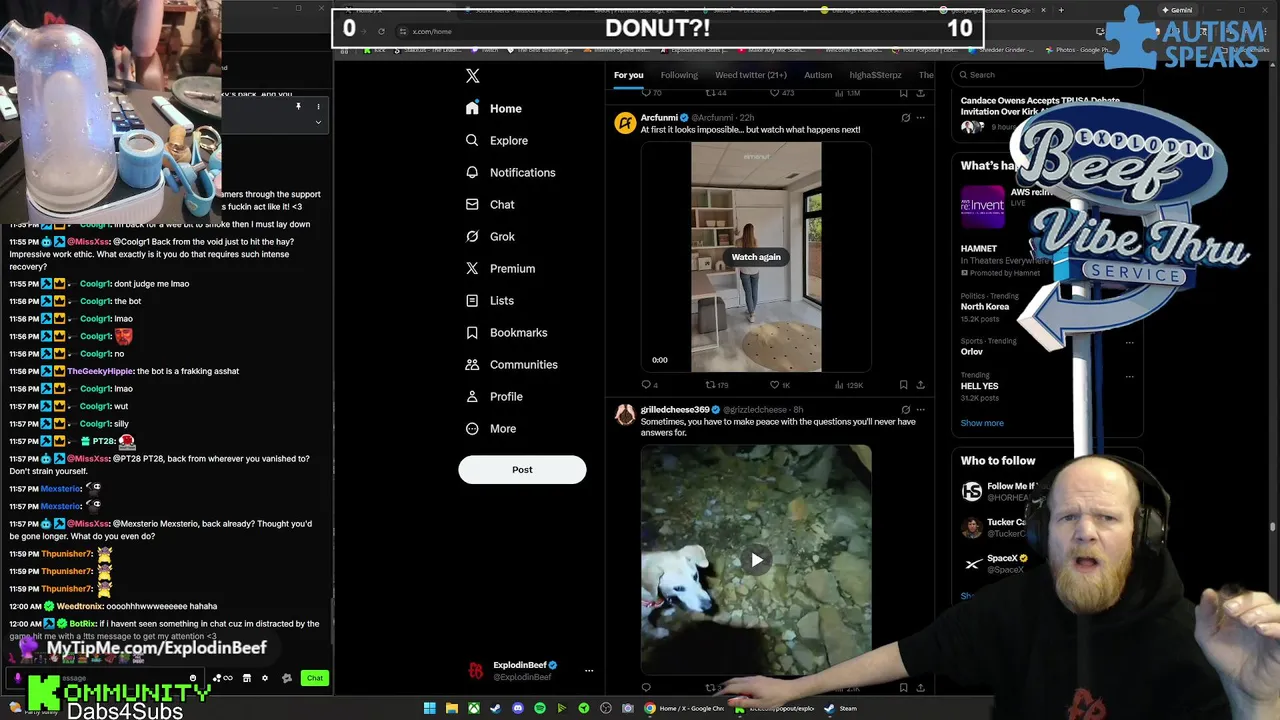The width and height of the screenshot is (1280, 720).
Task: Open the Explore page
Action: [497, 140]
